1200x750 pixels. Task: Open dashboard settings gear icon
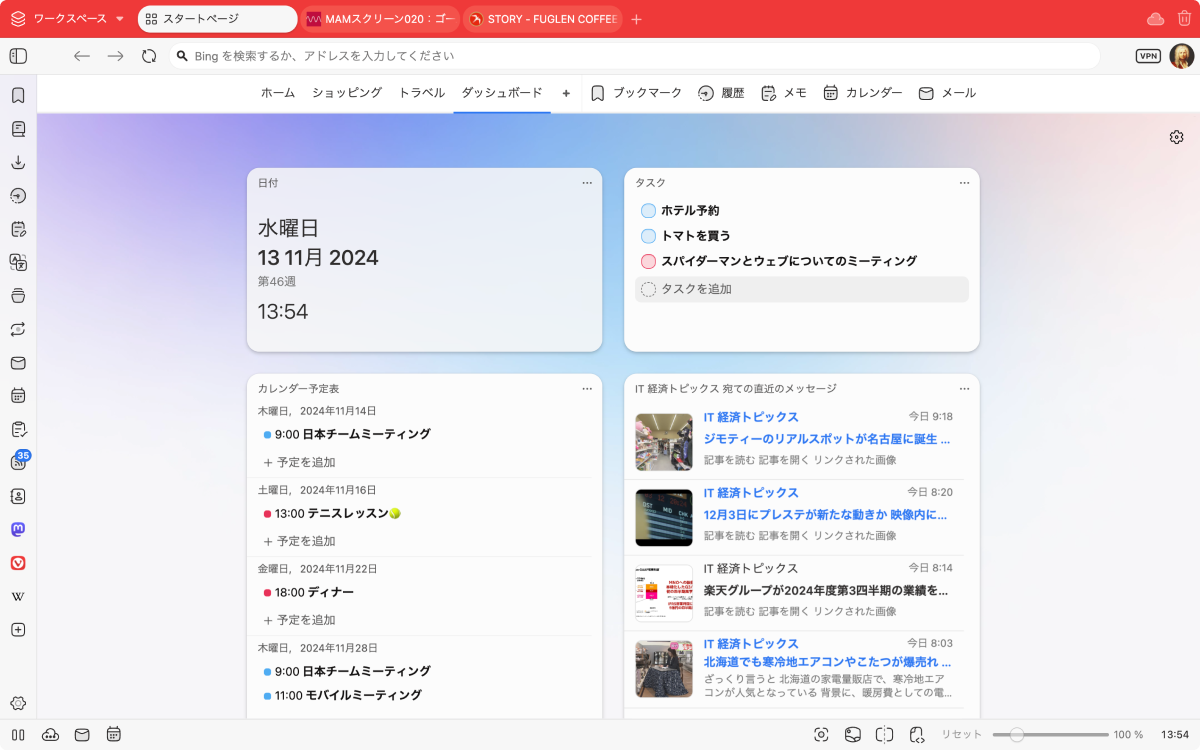[x=1176, y=137]
